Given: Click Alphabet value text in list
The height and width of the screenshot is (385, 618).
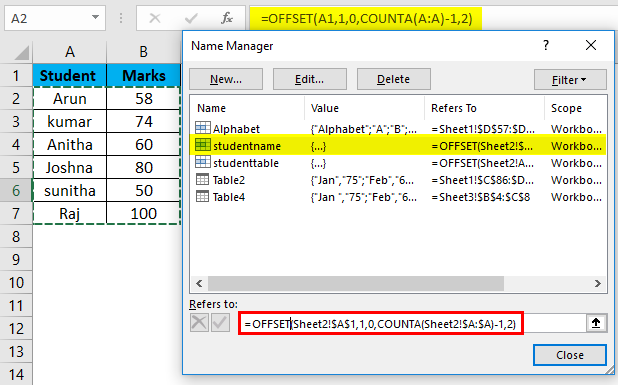Looking at the screenshot, I should pyautogui.click(x=363, y=129).
